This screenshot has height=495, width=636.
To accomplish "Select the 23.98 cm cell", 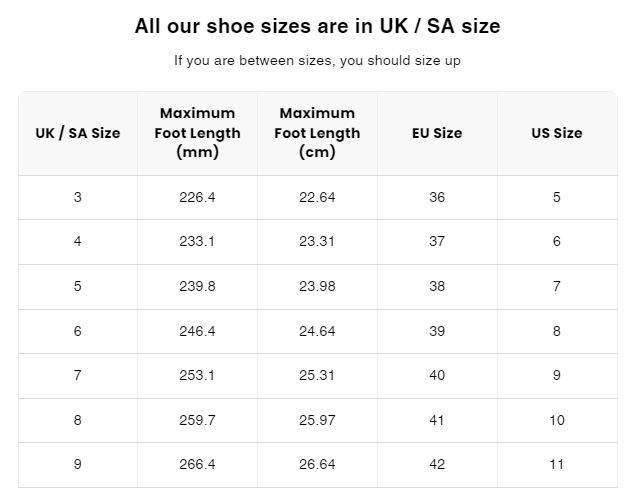I will 317,286.
